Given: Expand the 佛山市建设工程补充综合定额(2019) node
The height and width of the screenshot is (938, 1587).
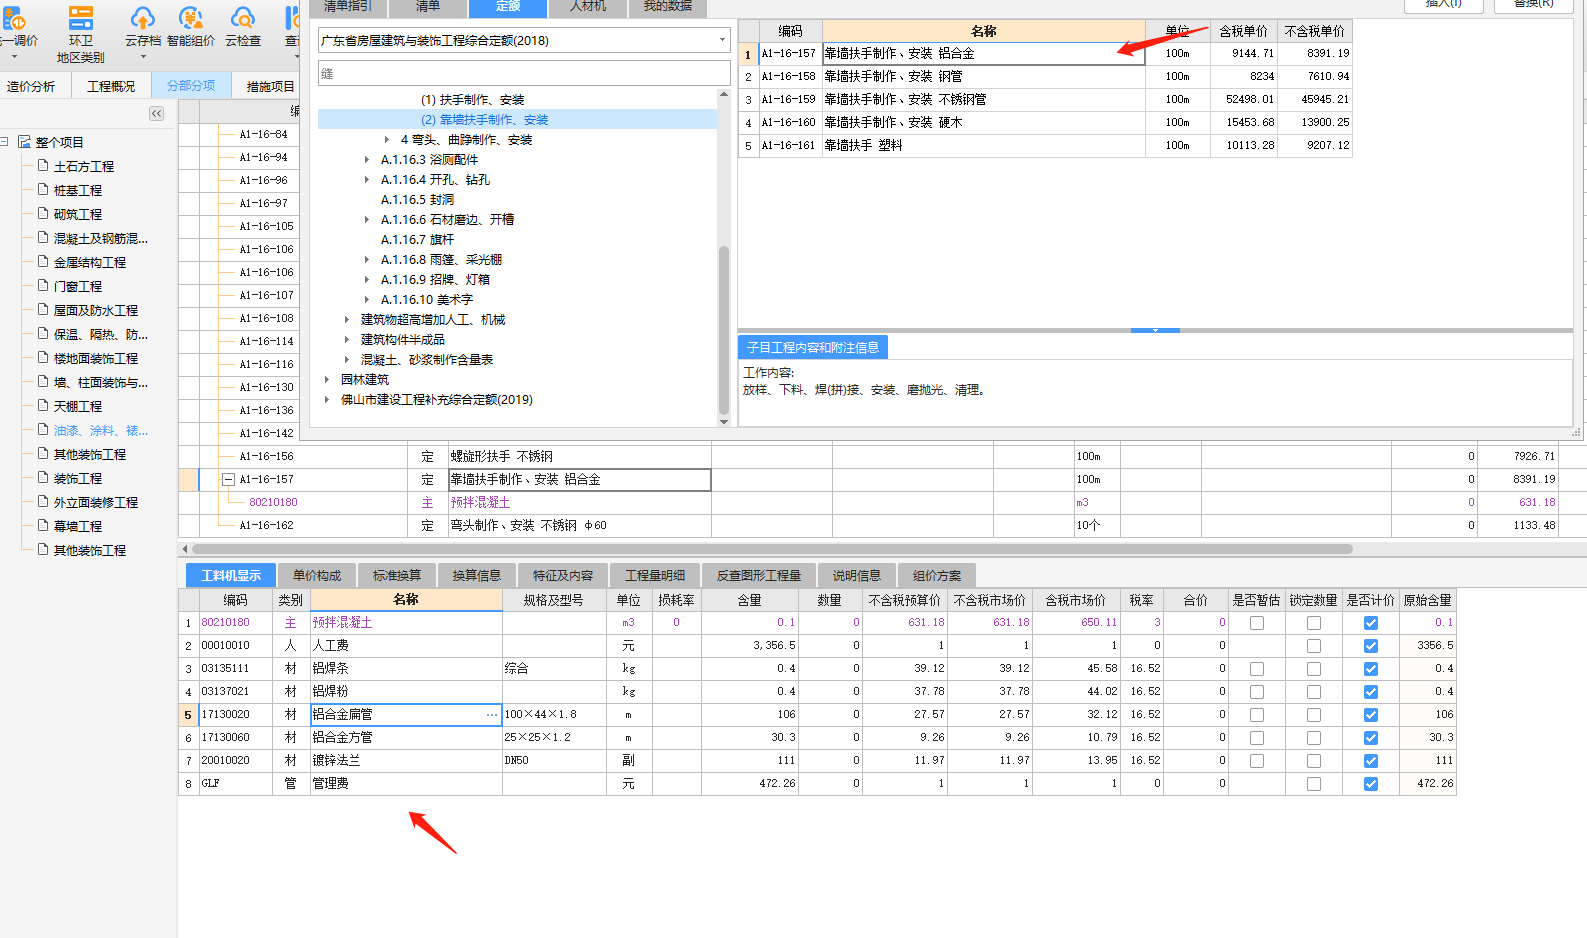Looking at the screenshot, I should point(327,400).
